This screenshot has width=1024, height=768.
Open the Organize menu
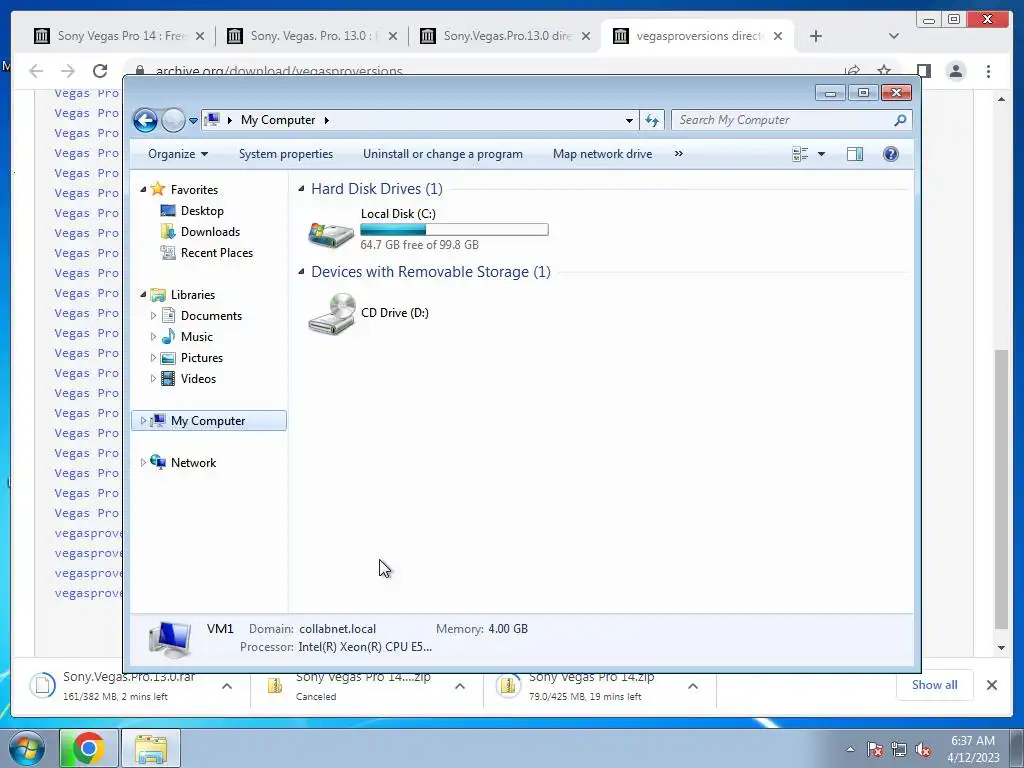pos(178,154)
